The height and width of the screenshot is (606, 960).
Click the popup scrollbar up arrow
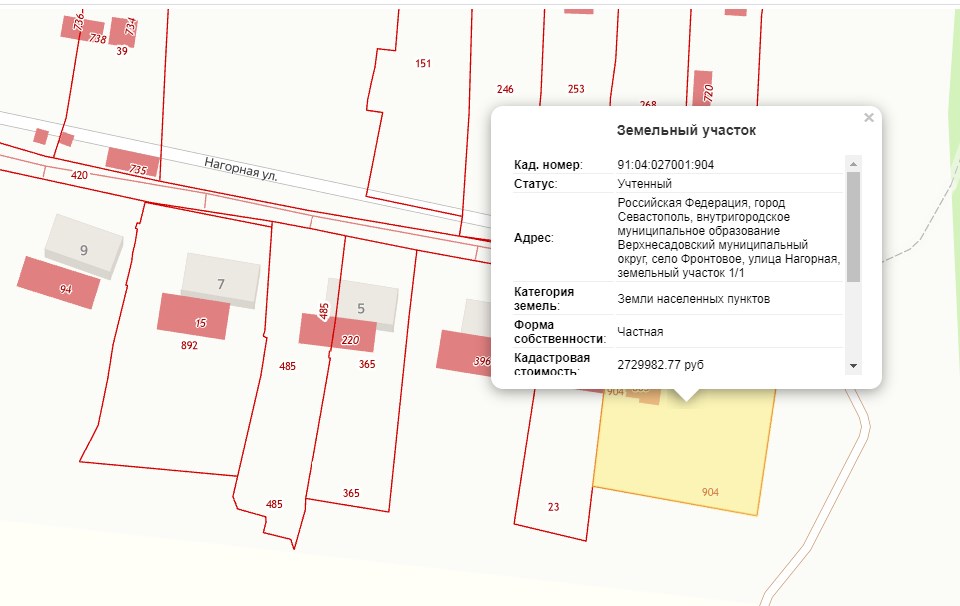(853, 164)
